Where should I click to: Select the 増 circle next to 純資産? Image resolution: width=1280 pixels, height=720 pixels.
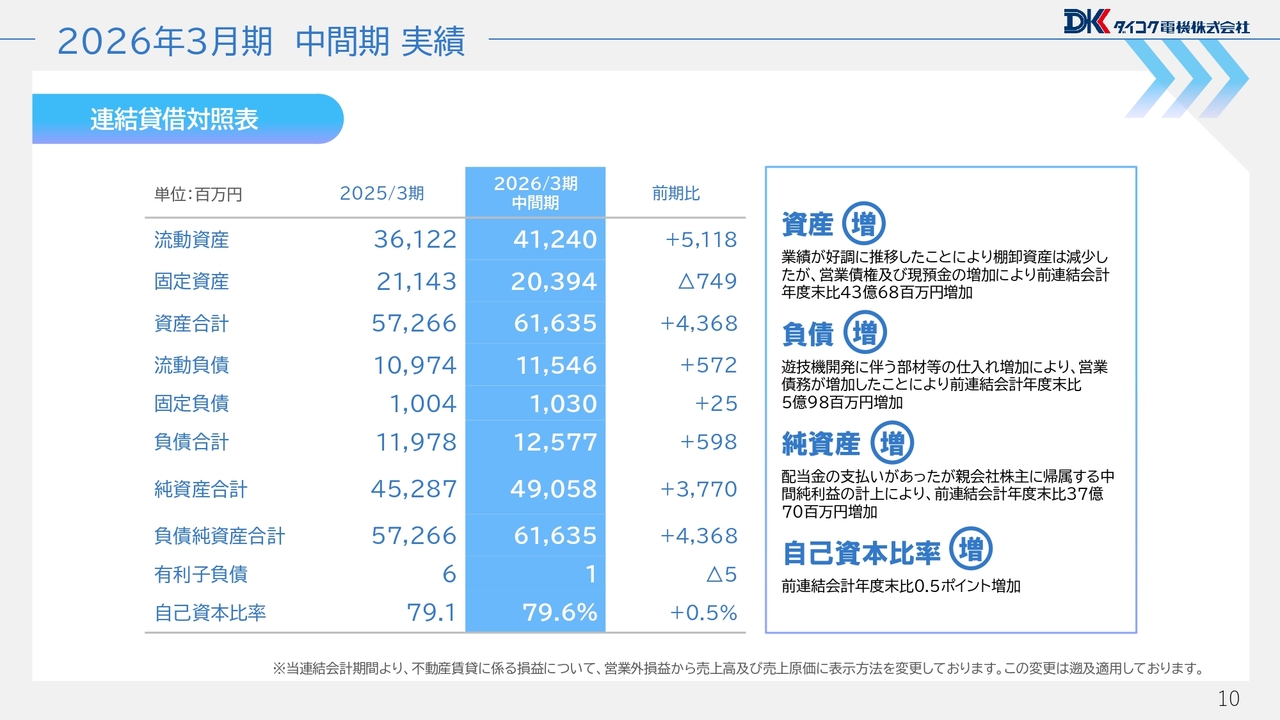891,443
